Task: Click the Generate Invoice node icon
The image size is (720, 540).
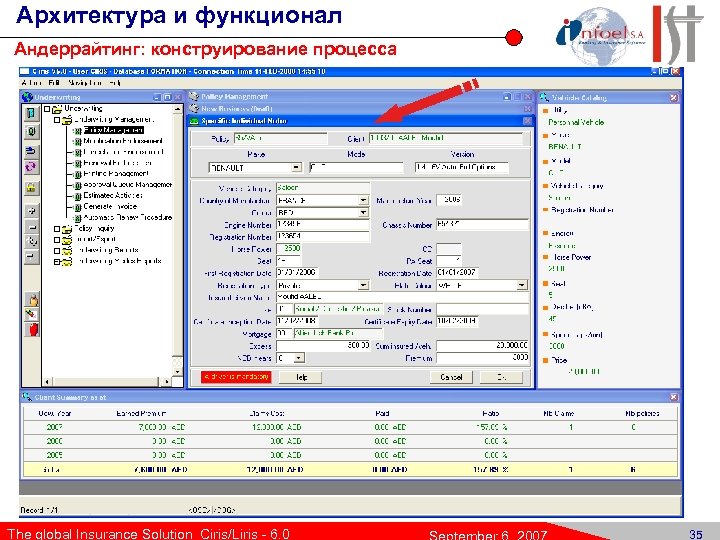Action: (78, 207)
